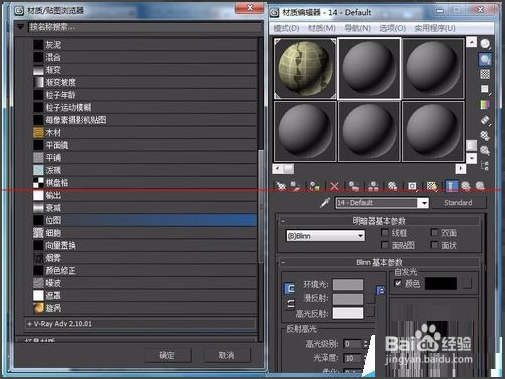
Task: Enable the 双面 two-sided checkbox
Action: click(434, 232)
